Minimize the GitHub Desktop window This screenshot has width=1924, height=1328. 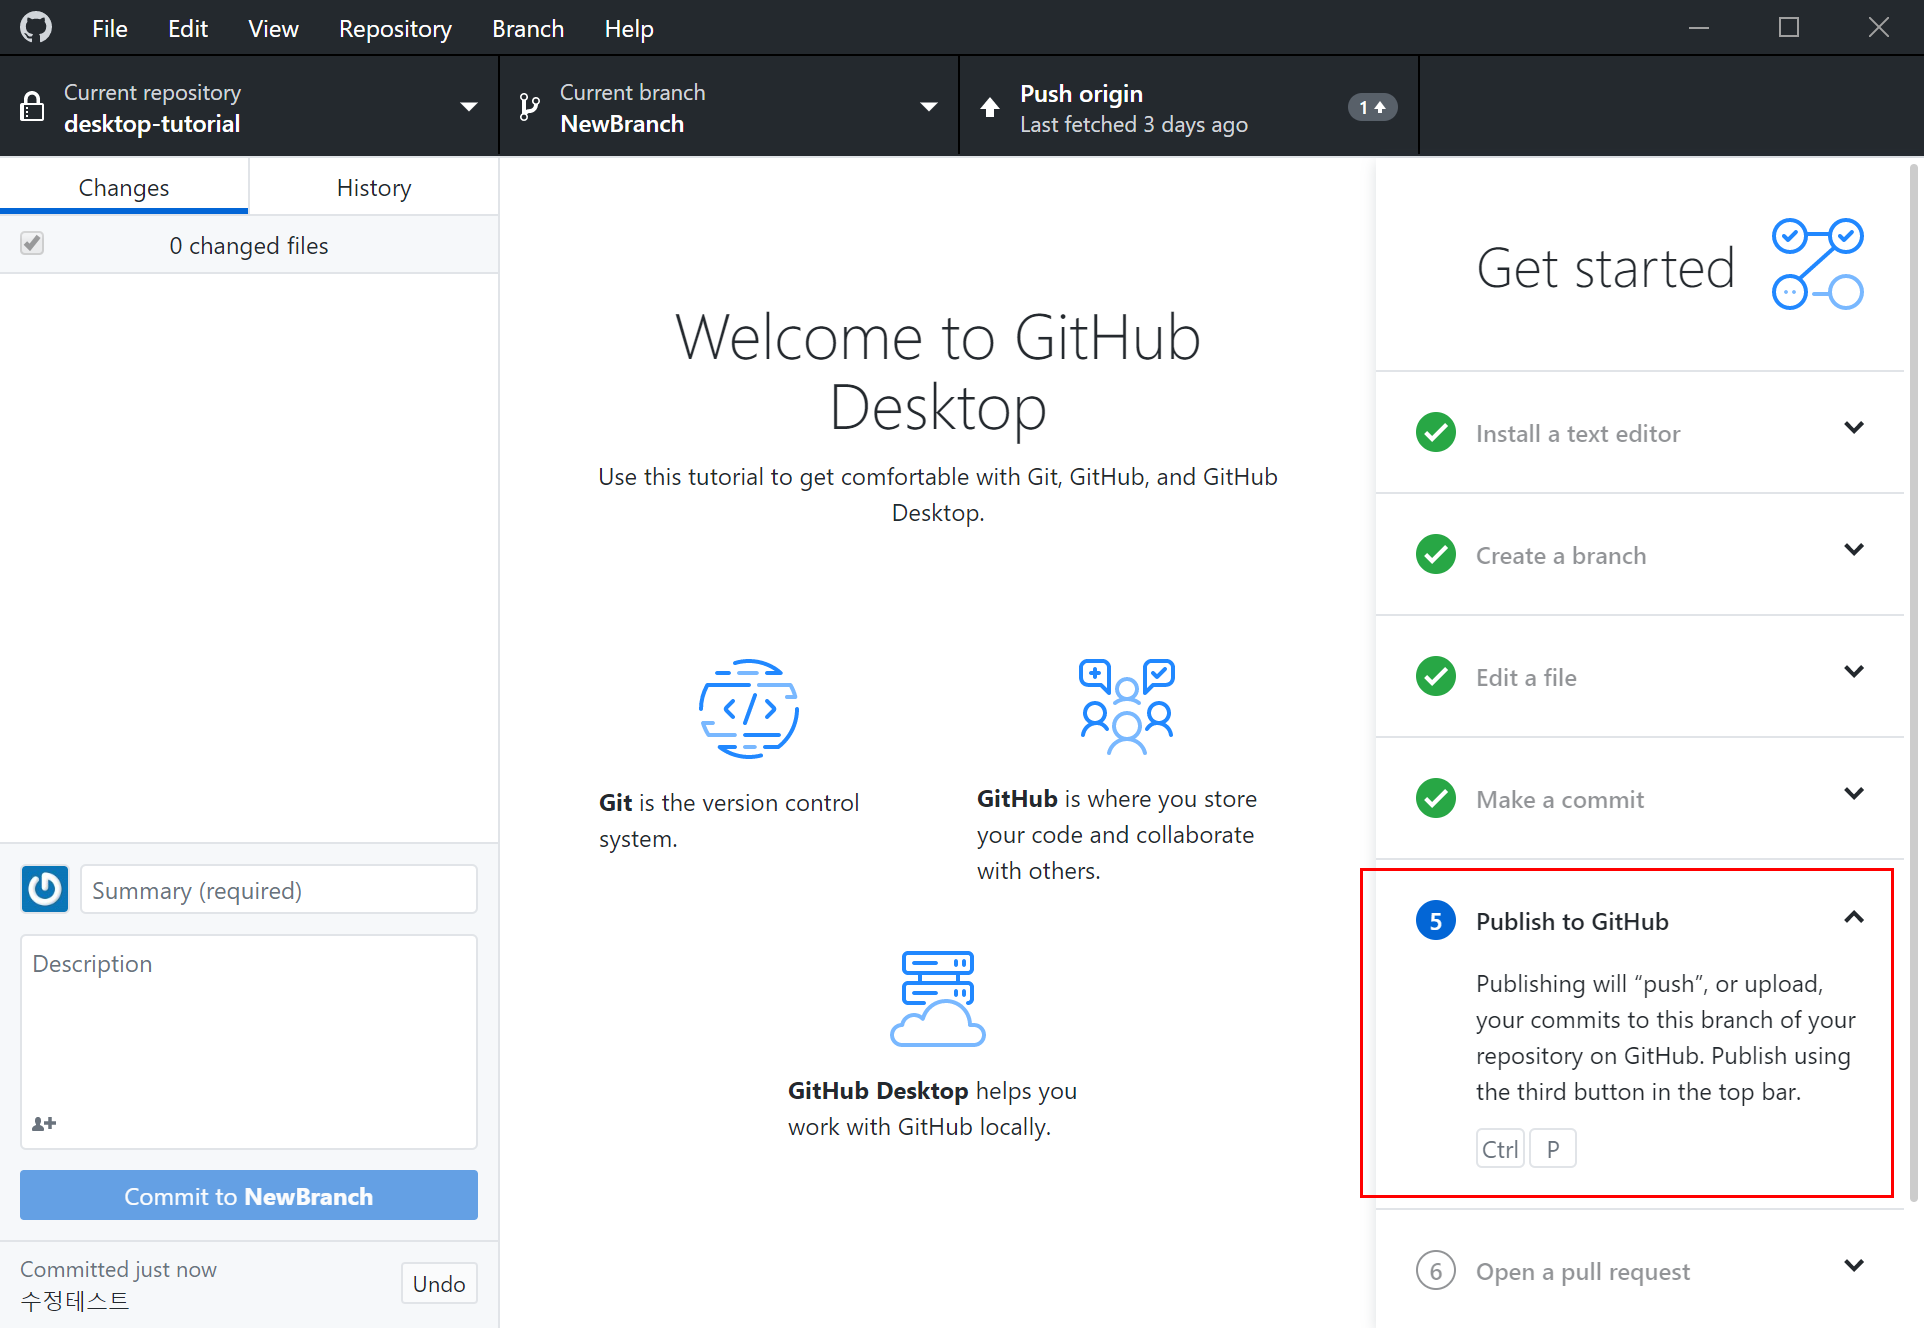pos(1699,28)
